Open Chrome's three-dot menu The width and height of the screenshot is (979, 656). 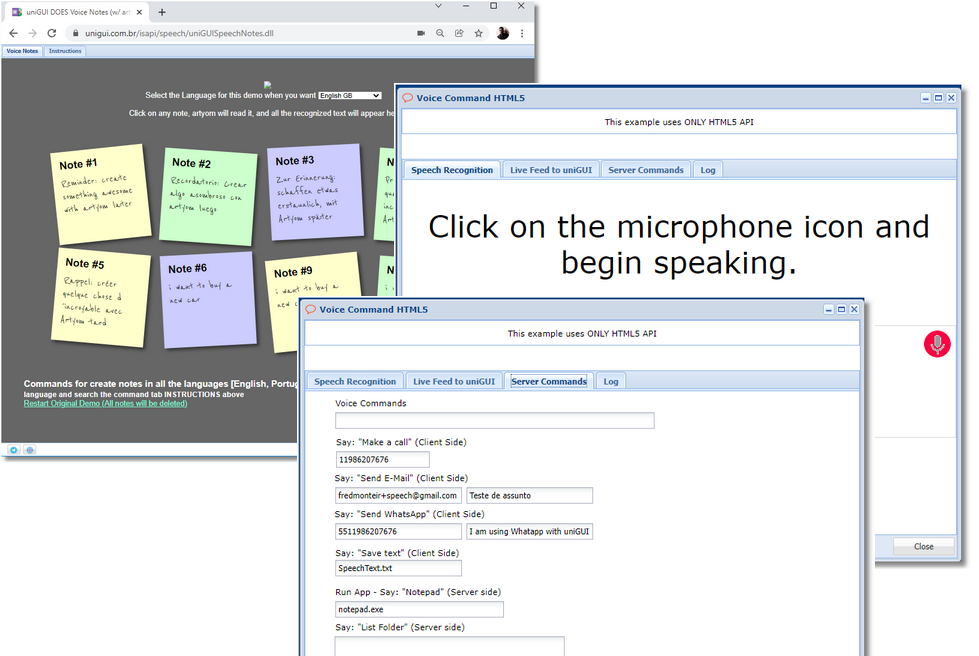[x=522, y=33]
